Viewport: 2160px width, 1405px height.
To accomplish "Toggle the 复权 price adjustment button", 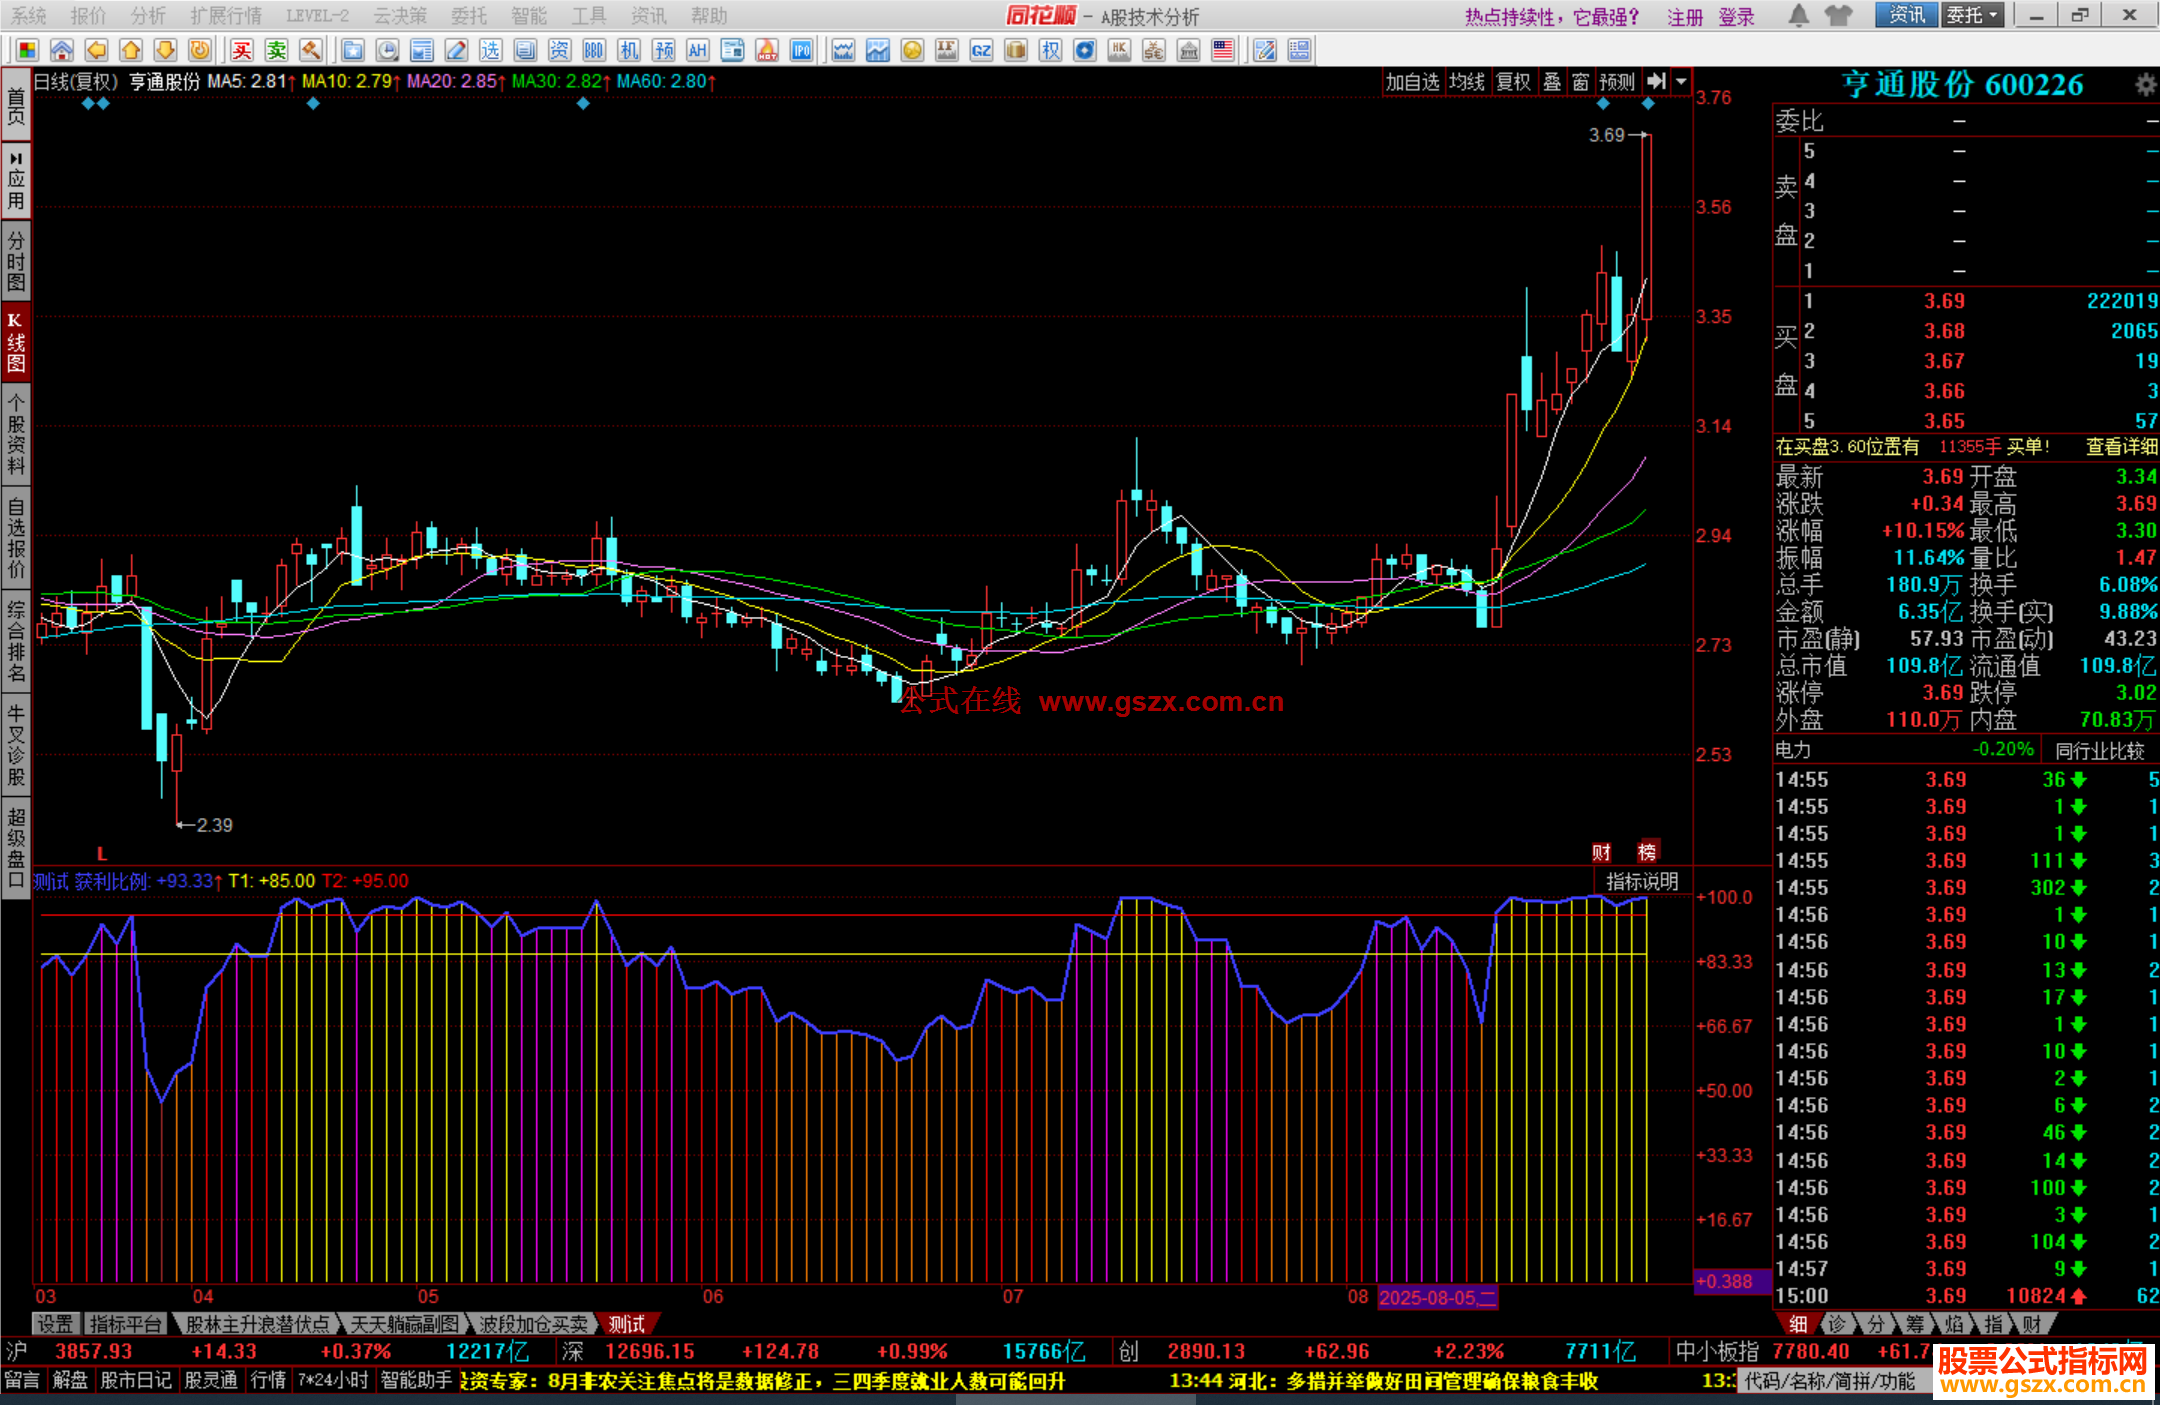I will pos(1513,82).
